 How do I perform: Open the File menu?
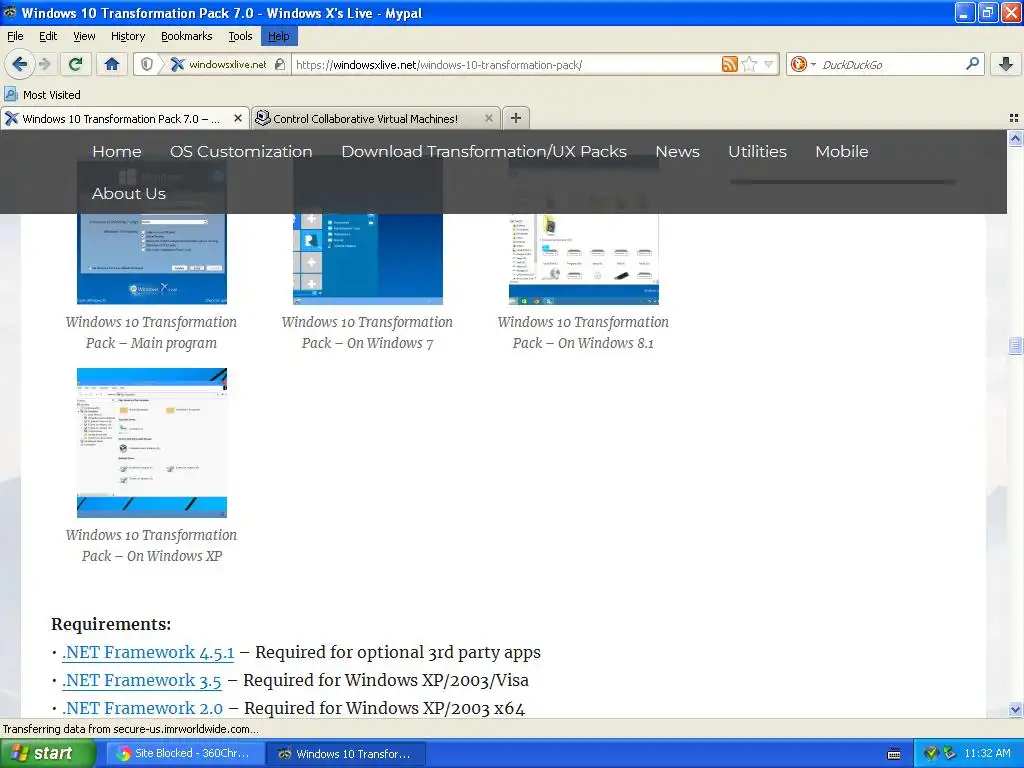click(15, 36)
